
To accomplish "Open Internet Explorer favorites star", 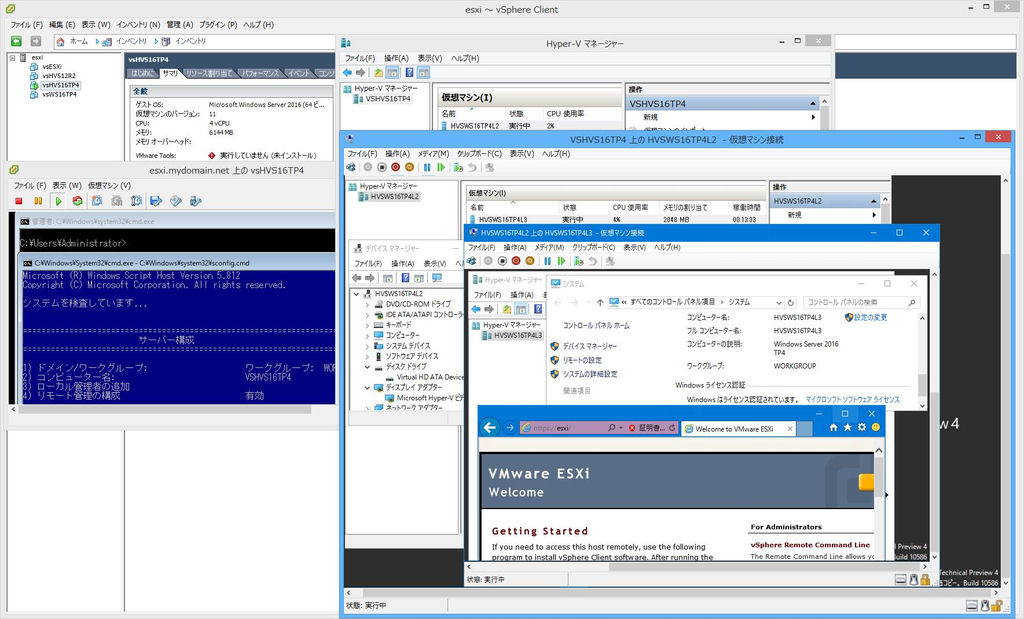I will point(848,428).
